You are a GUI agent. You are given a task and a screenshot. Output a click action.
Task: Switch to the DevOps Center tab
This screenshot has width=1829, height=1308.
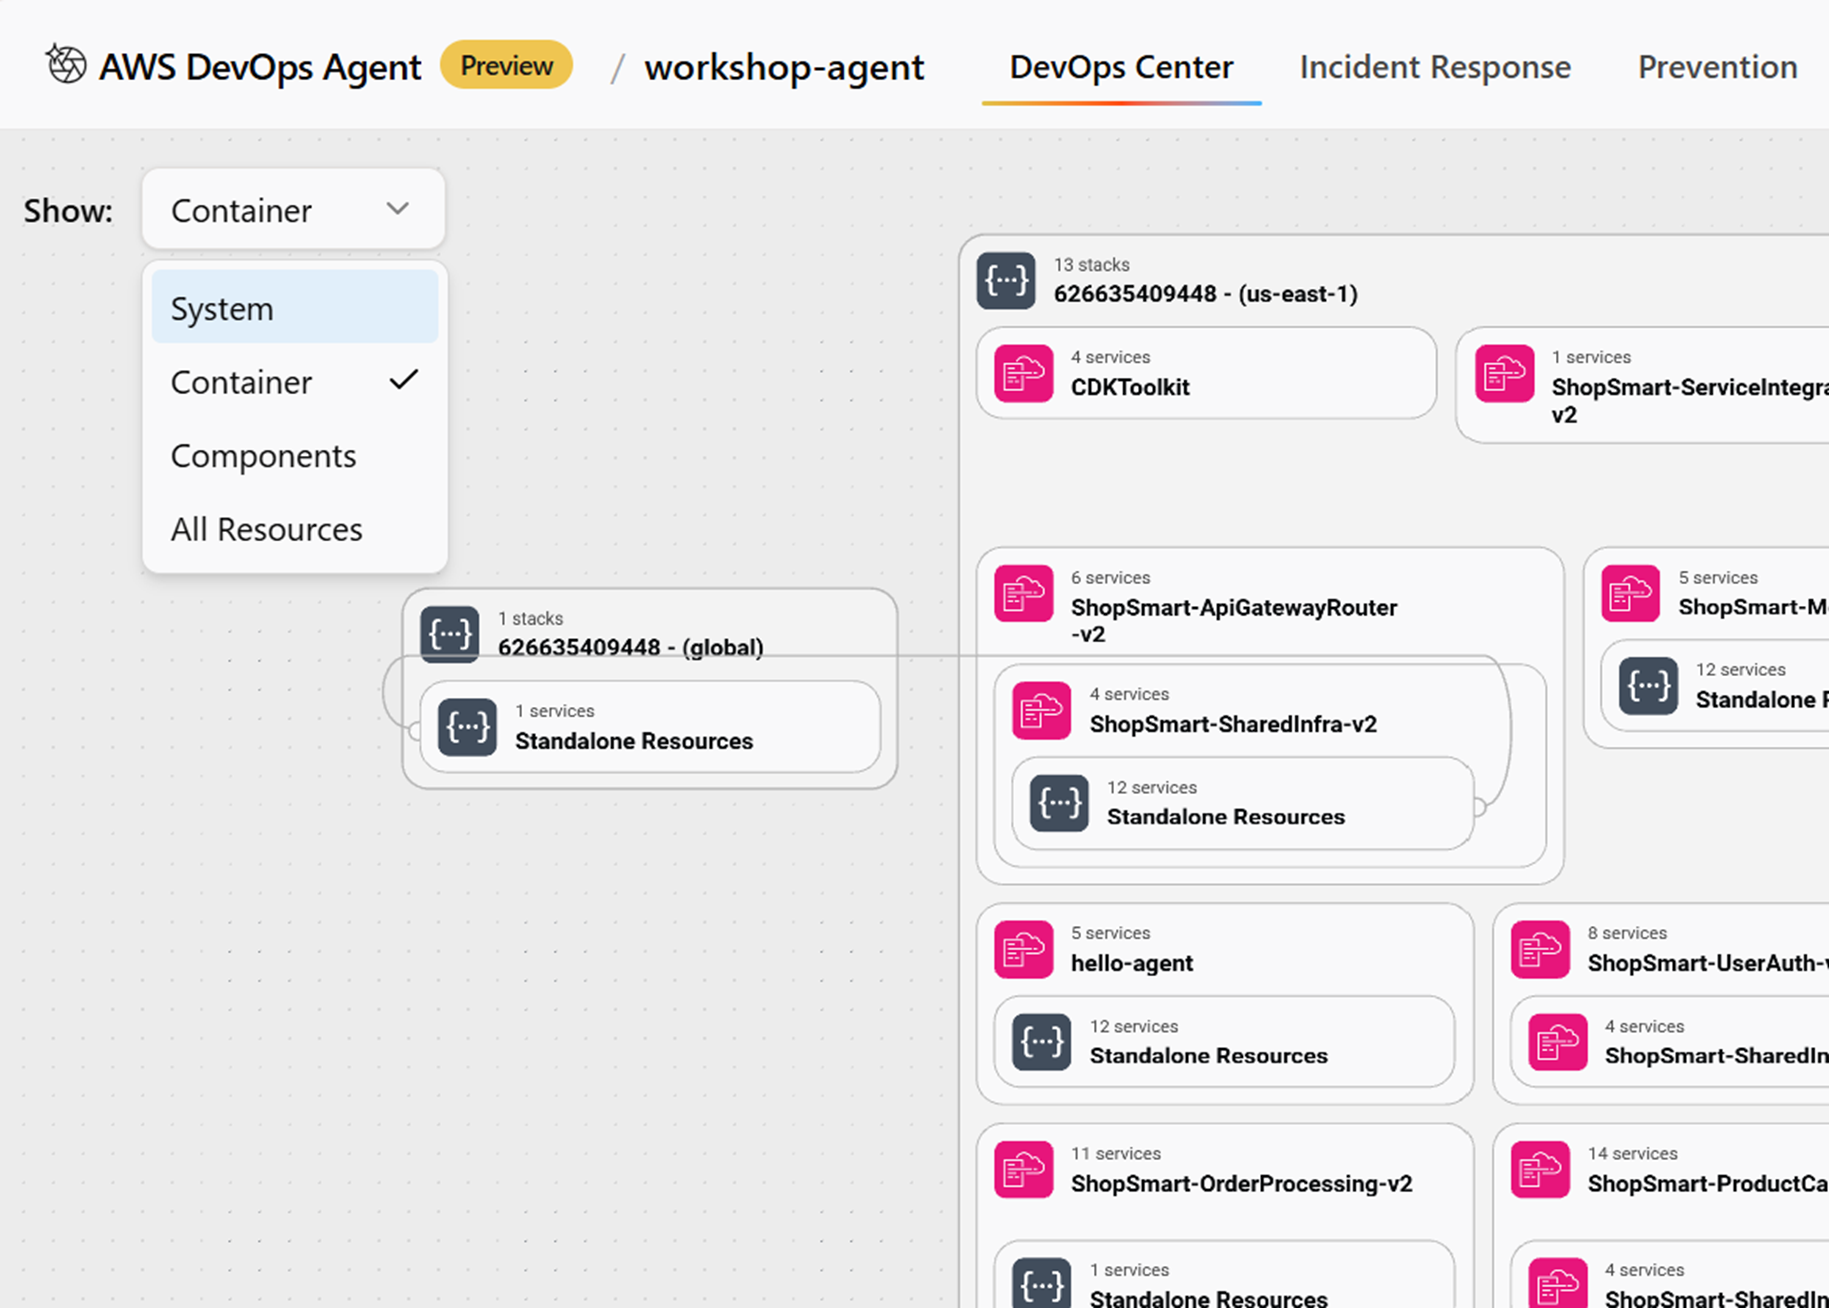pos(1121,67)
